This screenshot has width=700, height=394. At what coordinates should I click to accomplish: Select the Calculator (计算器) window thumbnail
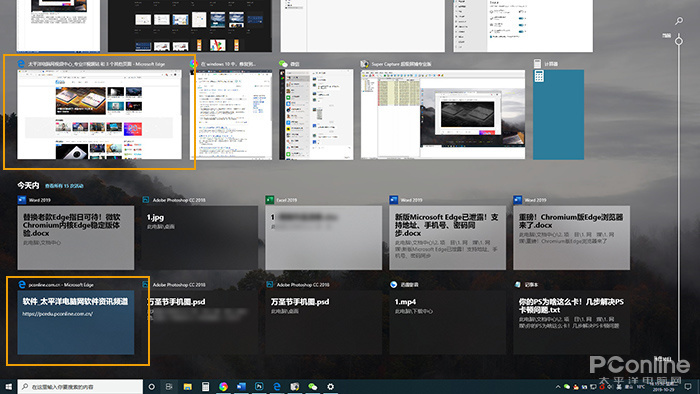coord(558,114)
